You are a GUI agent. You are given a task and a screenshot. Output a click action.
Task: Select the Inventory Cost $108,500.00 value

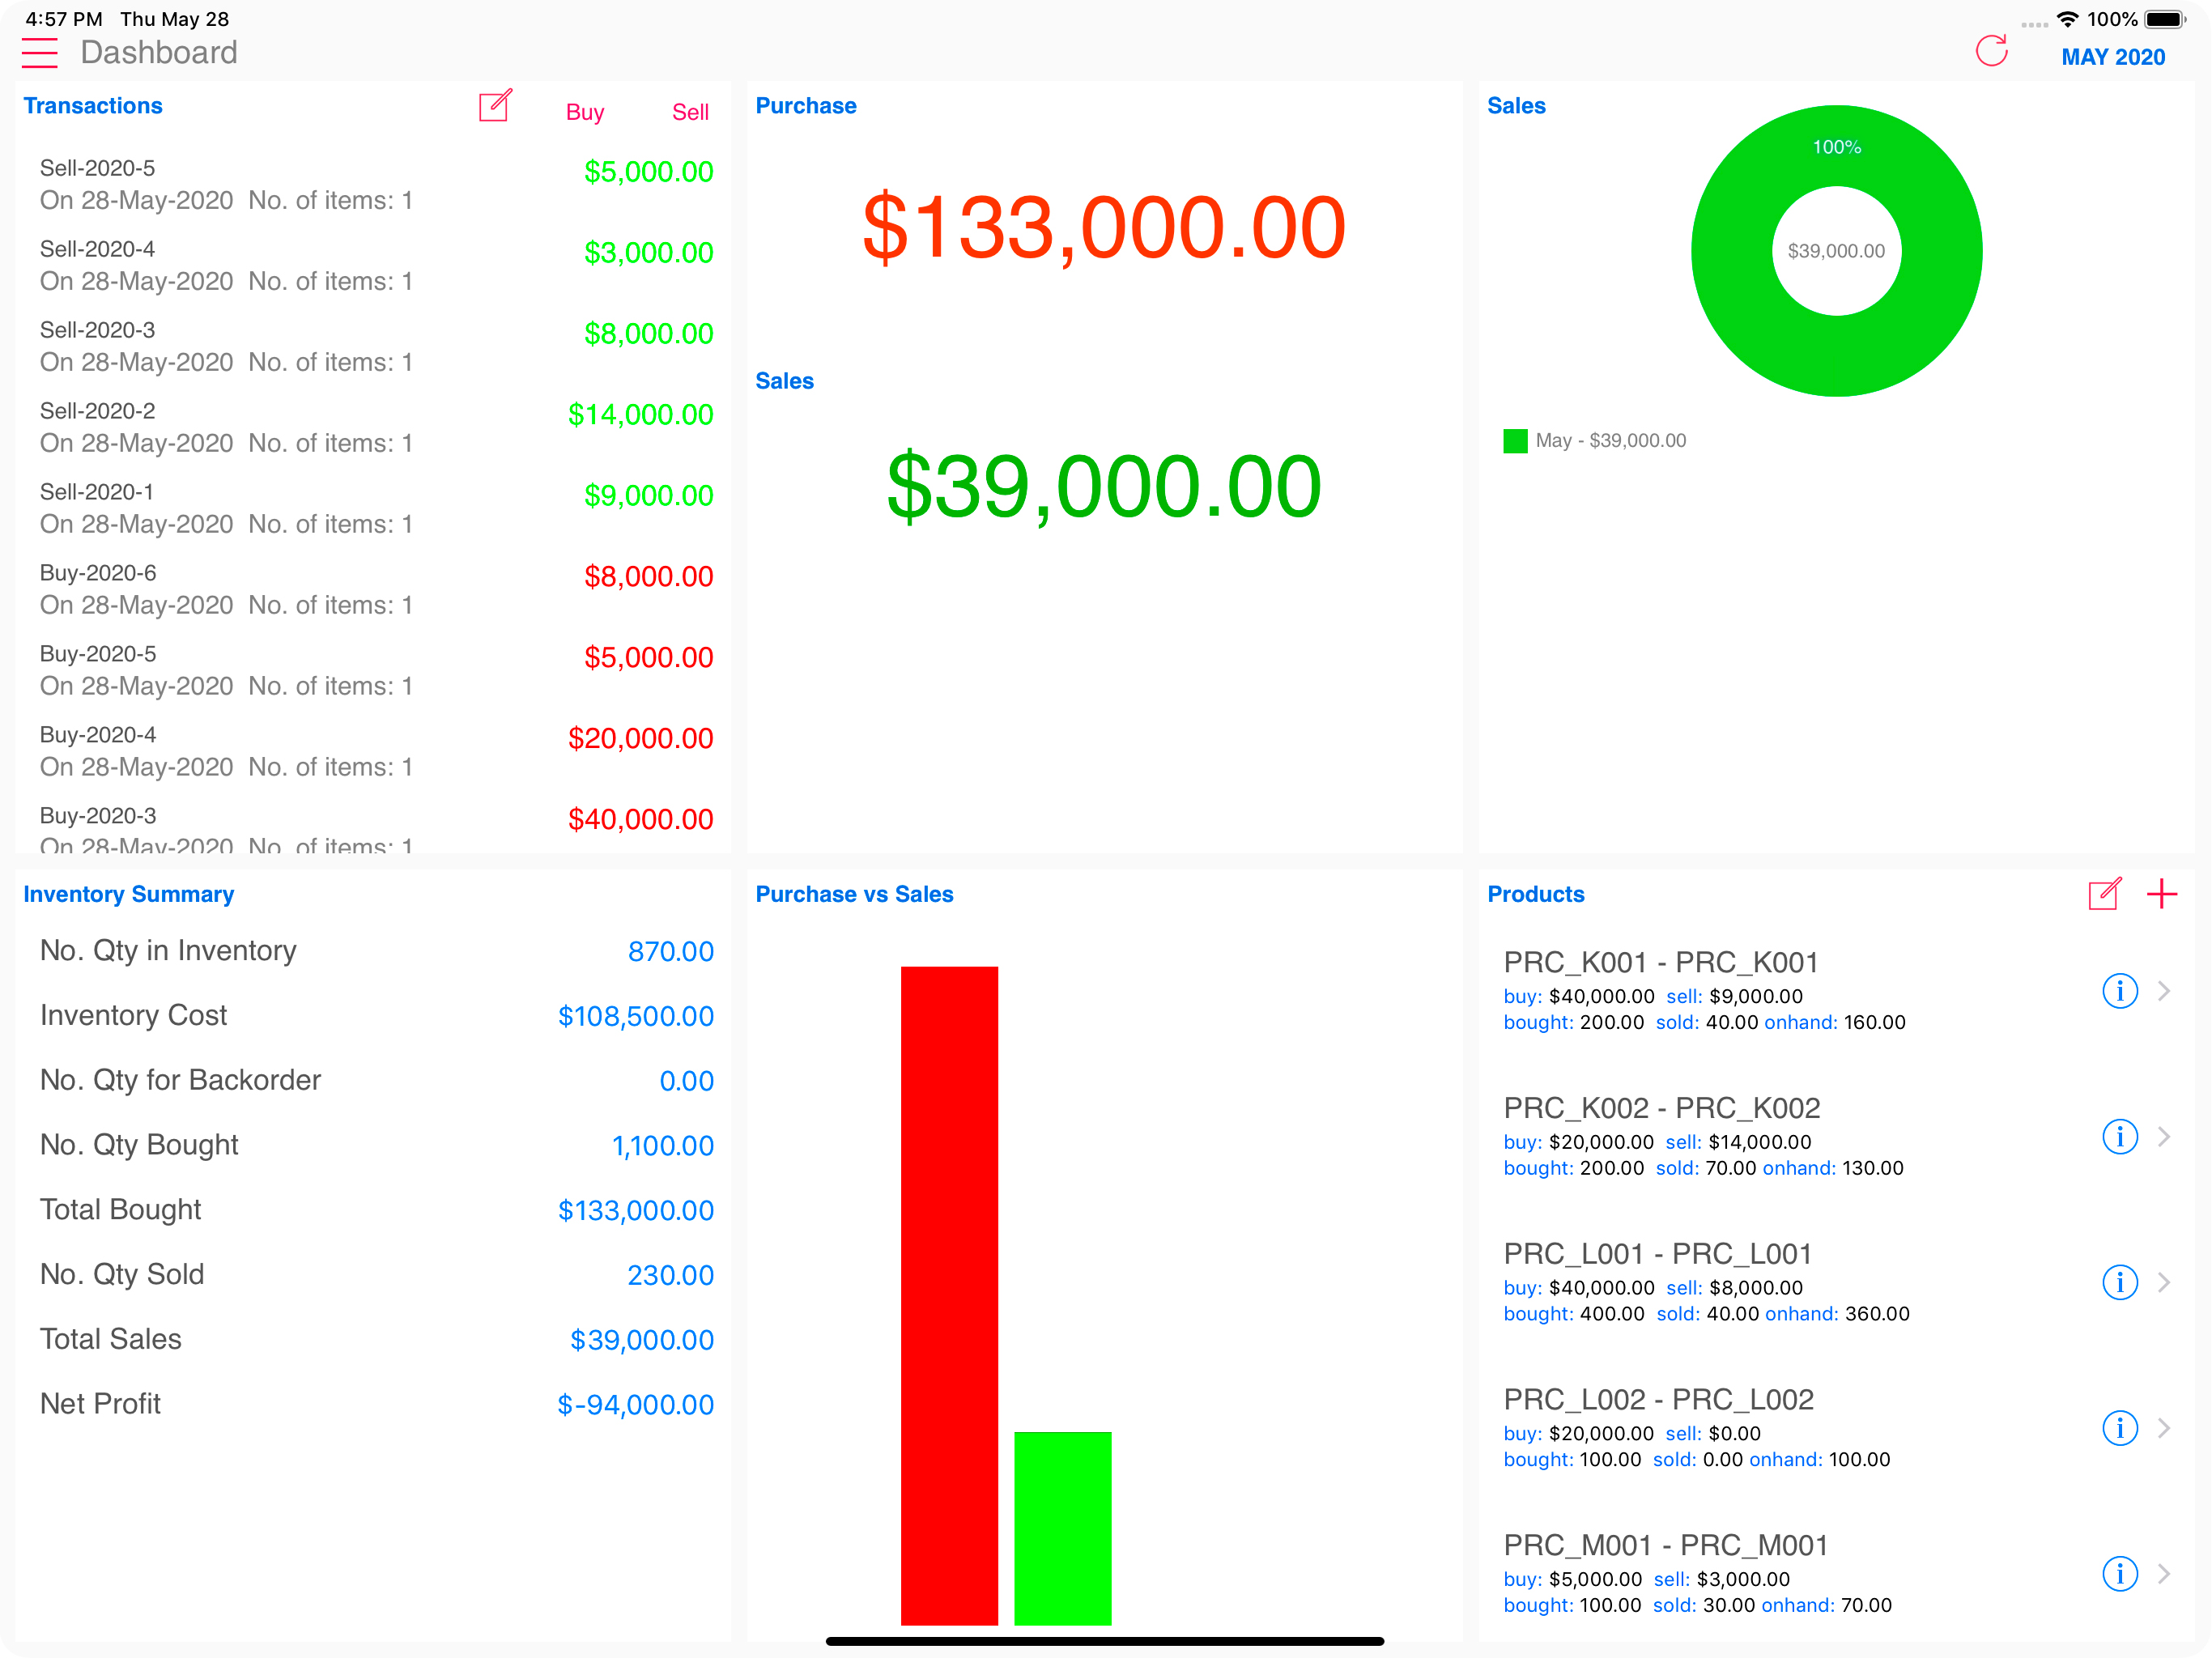636,1016
